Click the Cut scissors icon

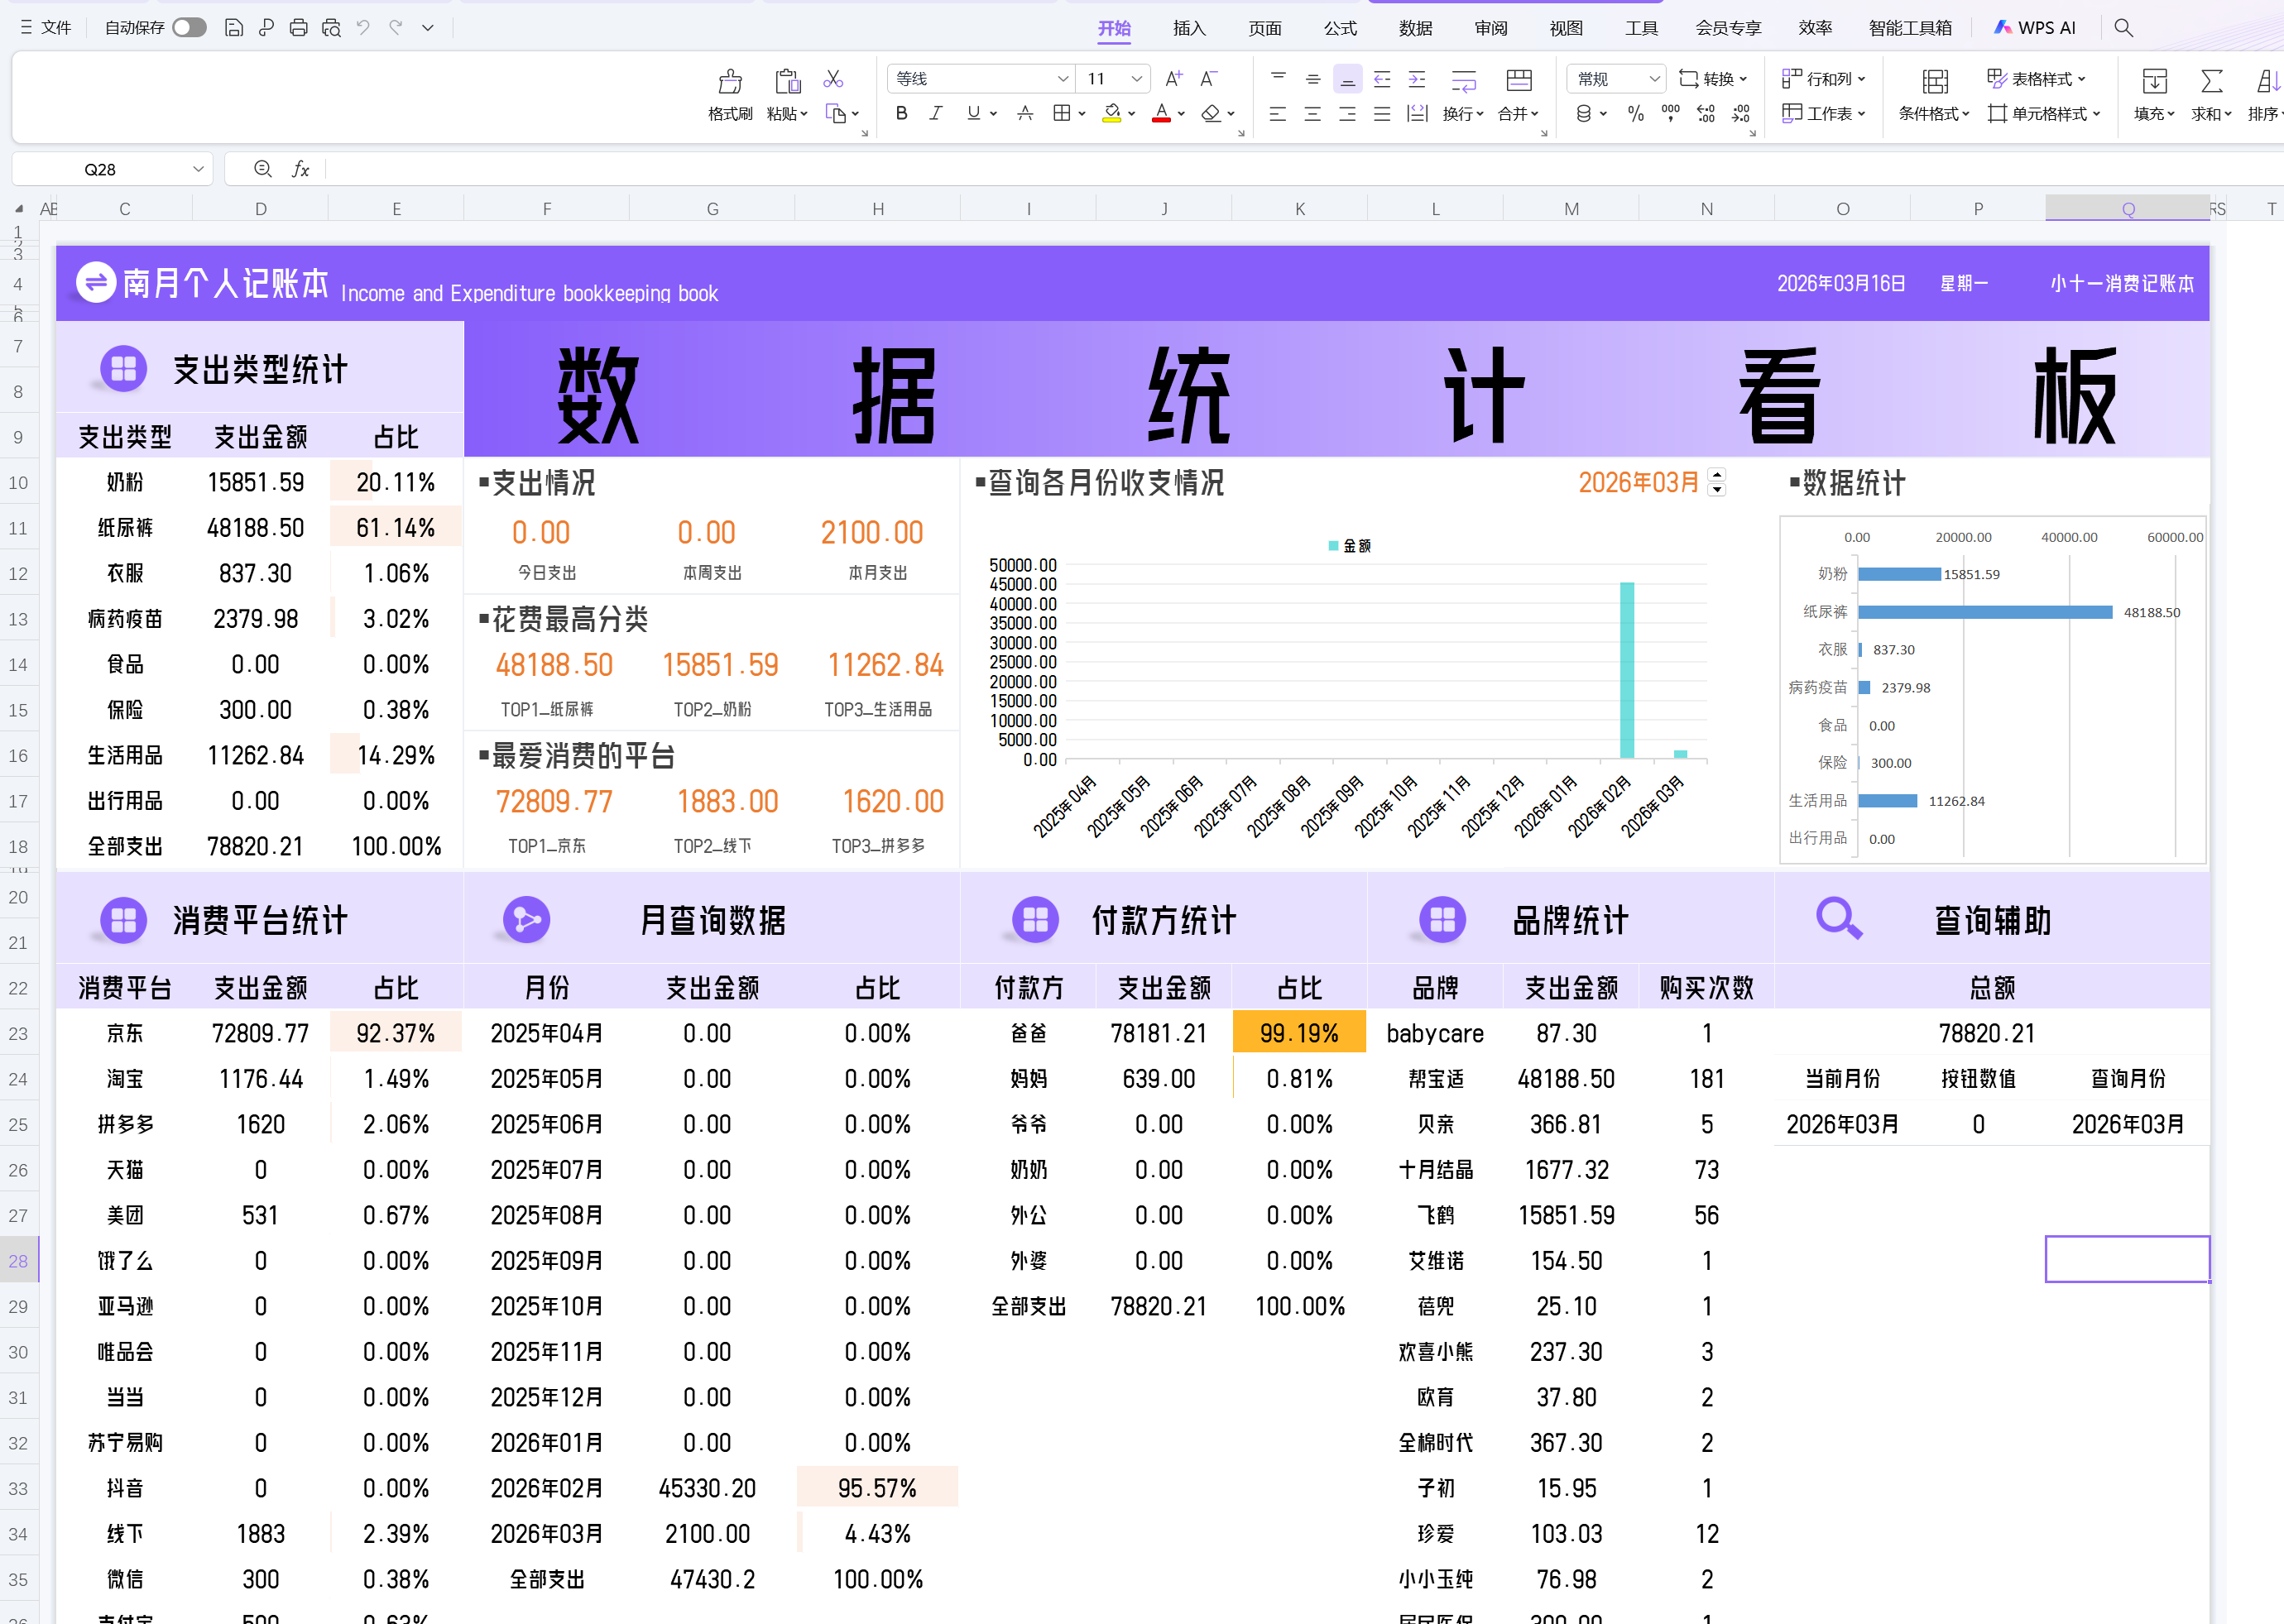coord(833,79)
